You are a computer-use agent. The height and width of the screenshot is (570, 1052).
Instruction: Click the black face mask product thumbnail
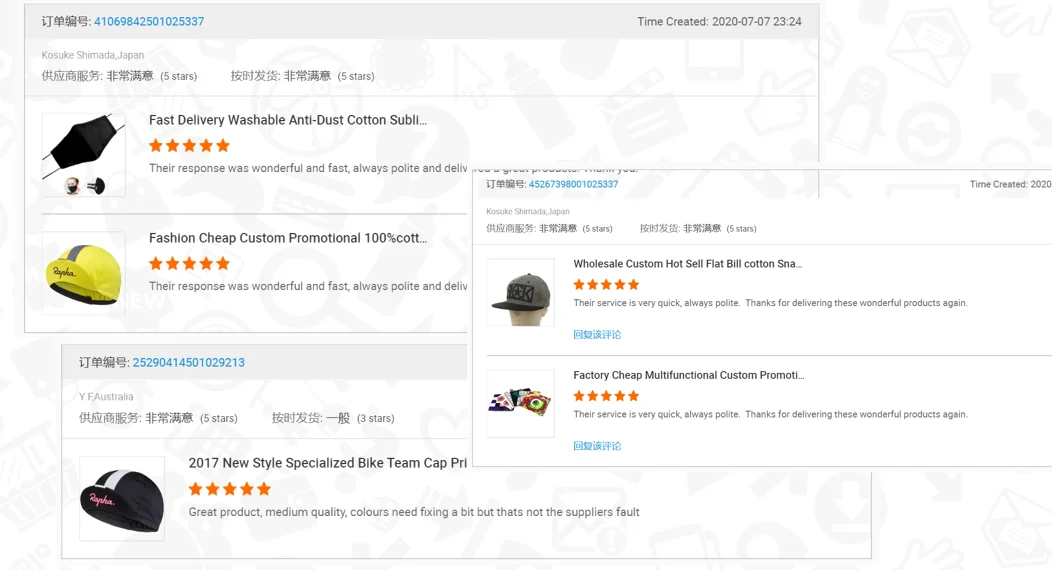pyautogui.click(x=83, y=154)
